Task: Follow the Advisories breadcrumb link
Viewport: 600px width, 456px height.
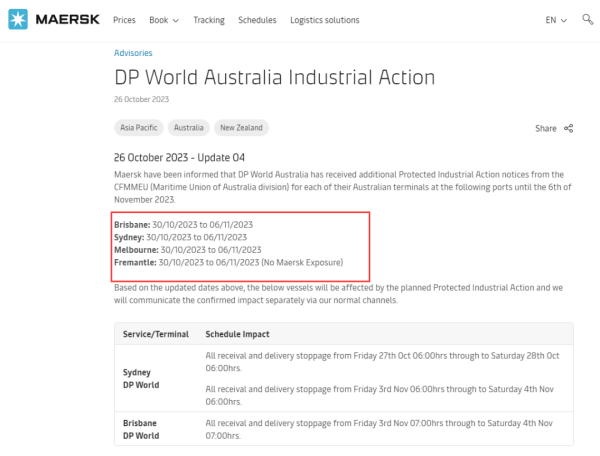Action: (133, 53)
